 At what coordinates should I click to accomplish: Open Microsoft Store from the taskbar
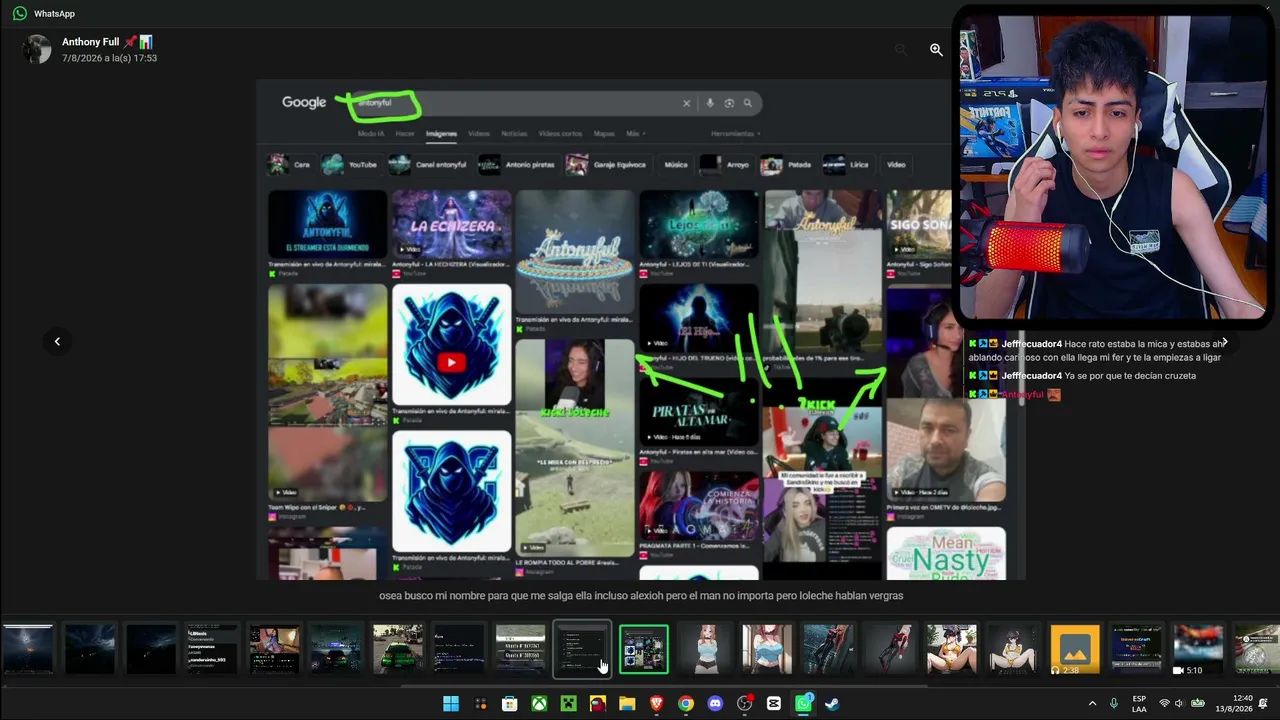tap(510, 704)
